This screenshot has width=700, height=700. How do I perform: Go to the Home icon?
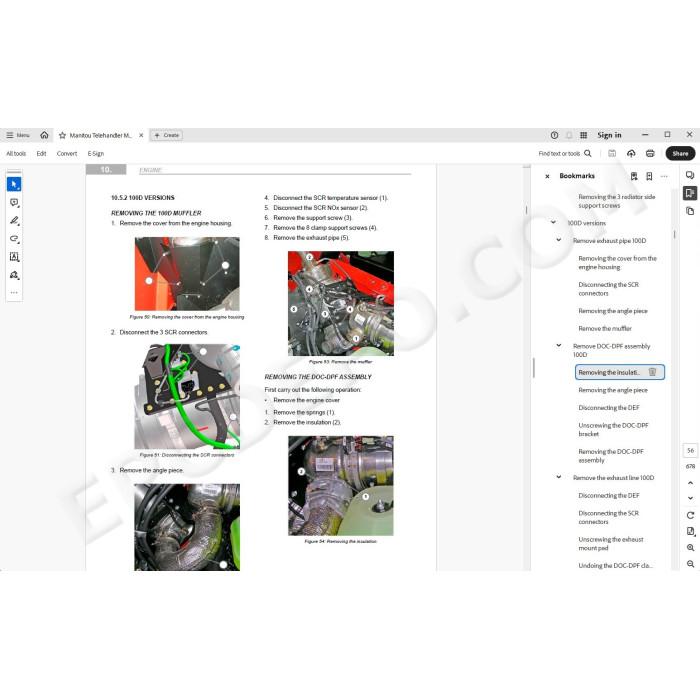pos(44,135)
